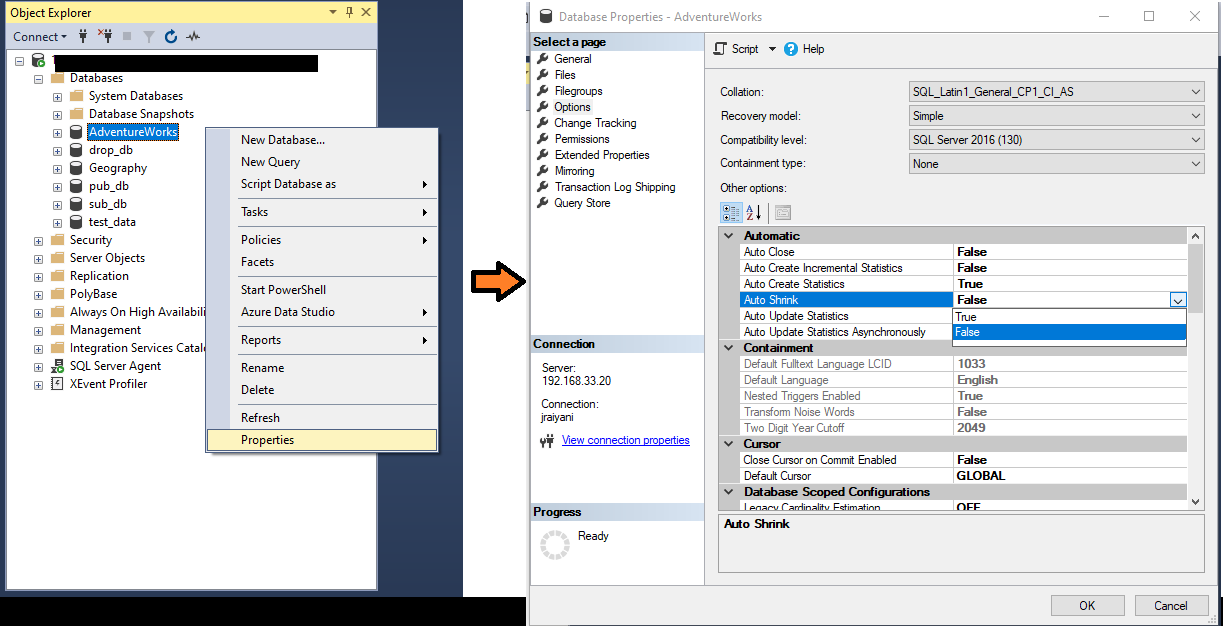Click the database icon in the dialog title bar
1223x626 pixels.
coord(546,16)
